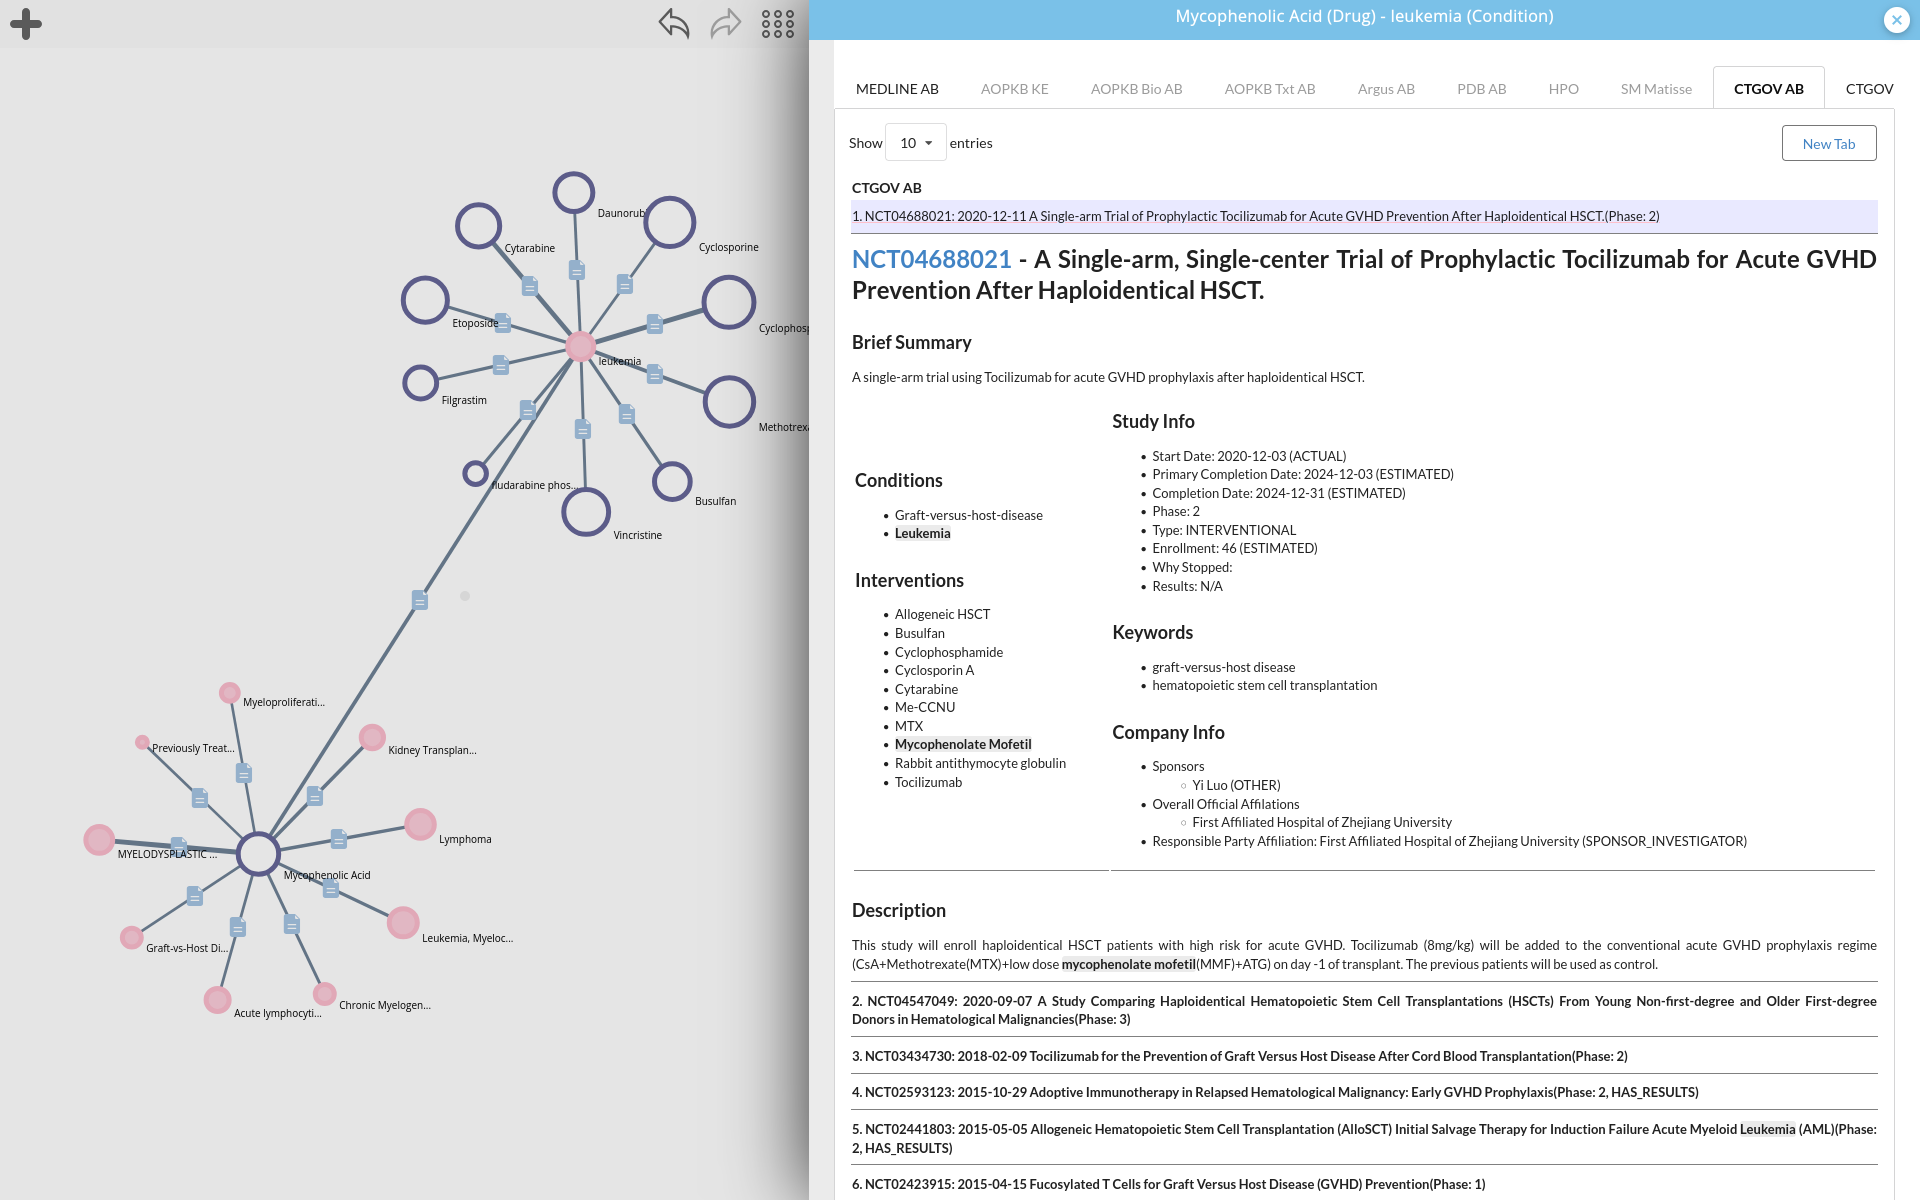Close the Mycophenolic Acid leukemia panel
Screen dimensions: 1920x1200
(1896, 20)
